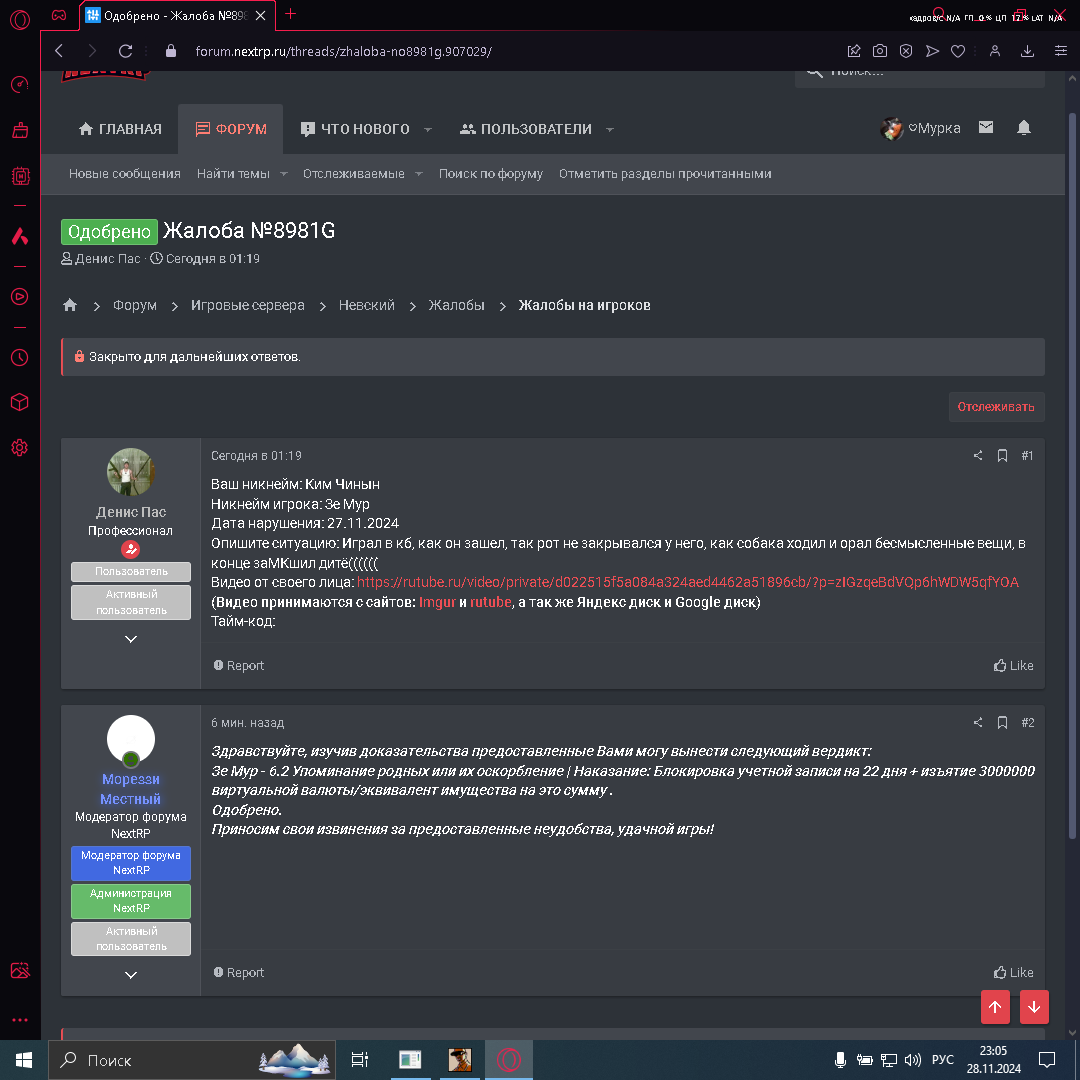Open Пользователи dropdown arrow

point(609,129)
